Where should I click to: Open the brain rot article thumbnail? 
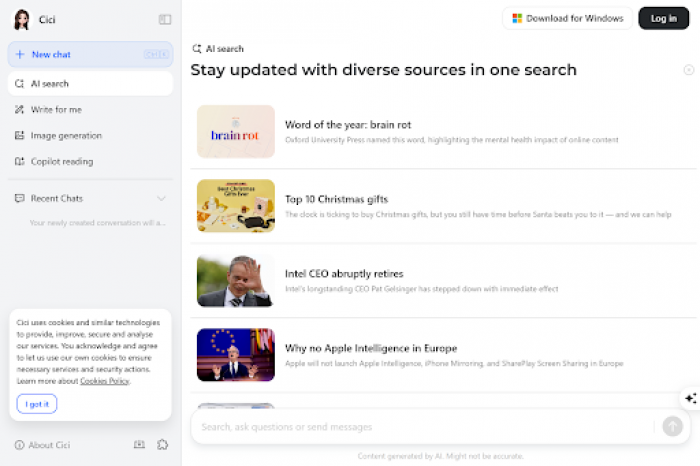tap(236, 132)
